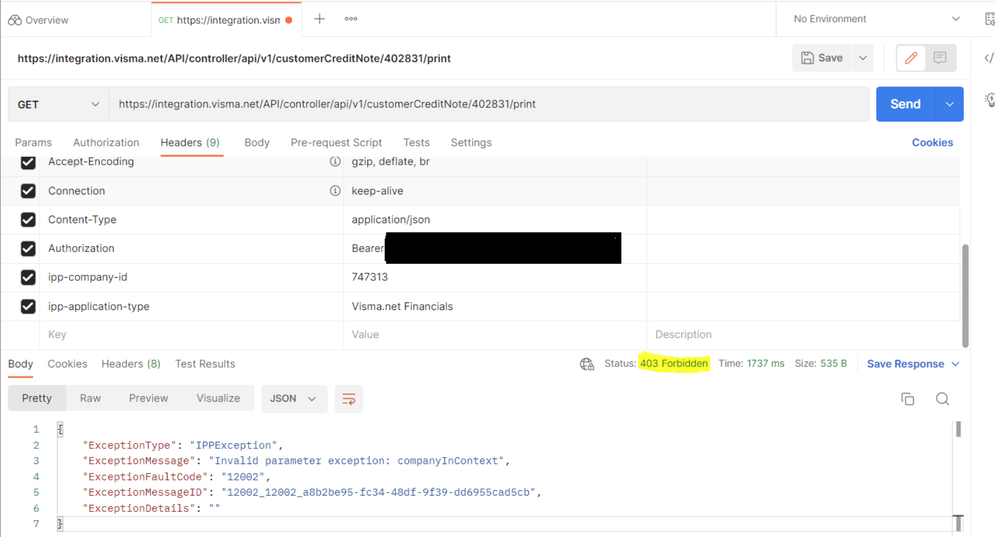This screenshot has width=998, height=537.
Task: Click the 403 Forbidden status text
Action: click(x=673, y=363)
